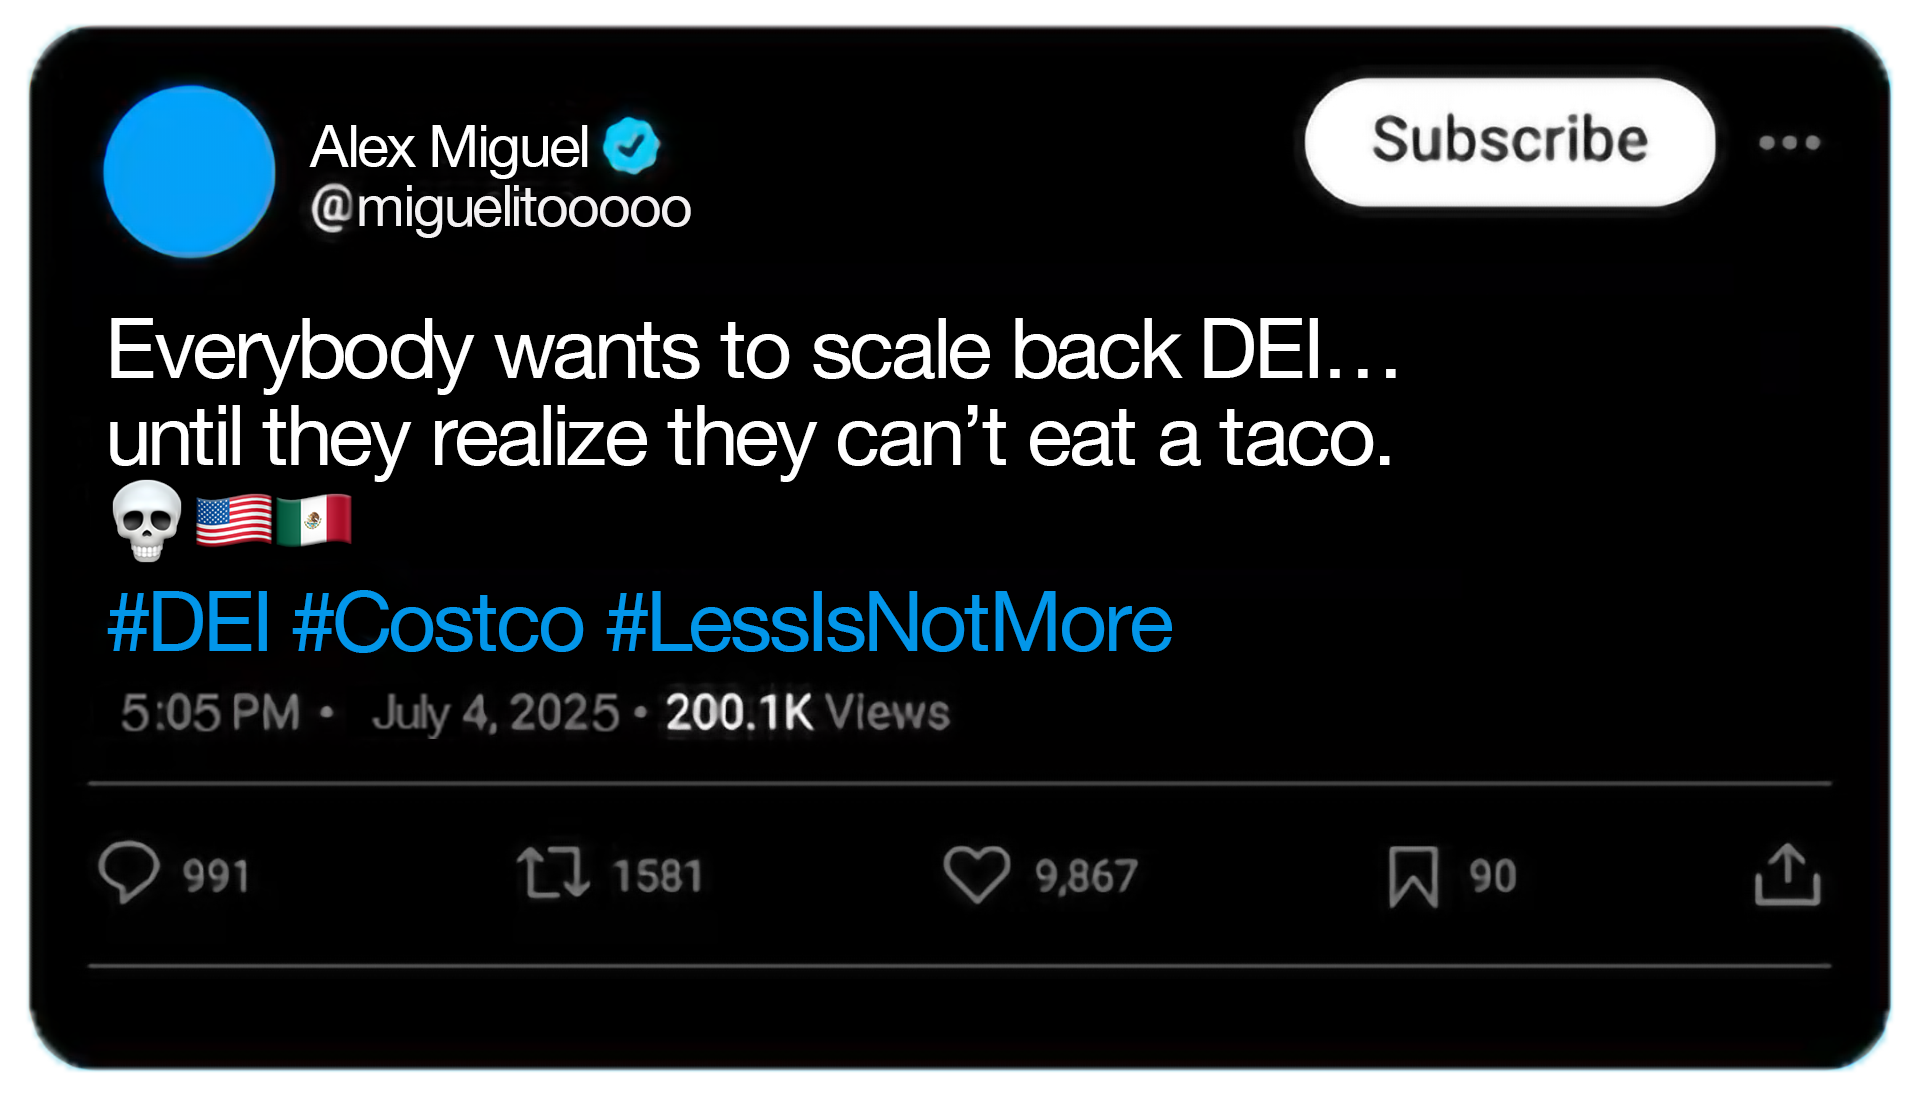
Task: Click the 200.1K Views count
Action: click(808, 713)
